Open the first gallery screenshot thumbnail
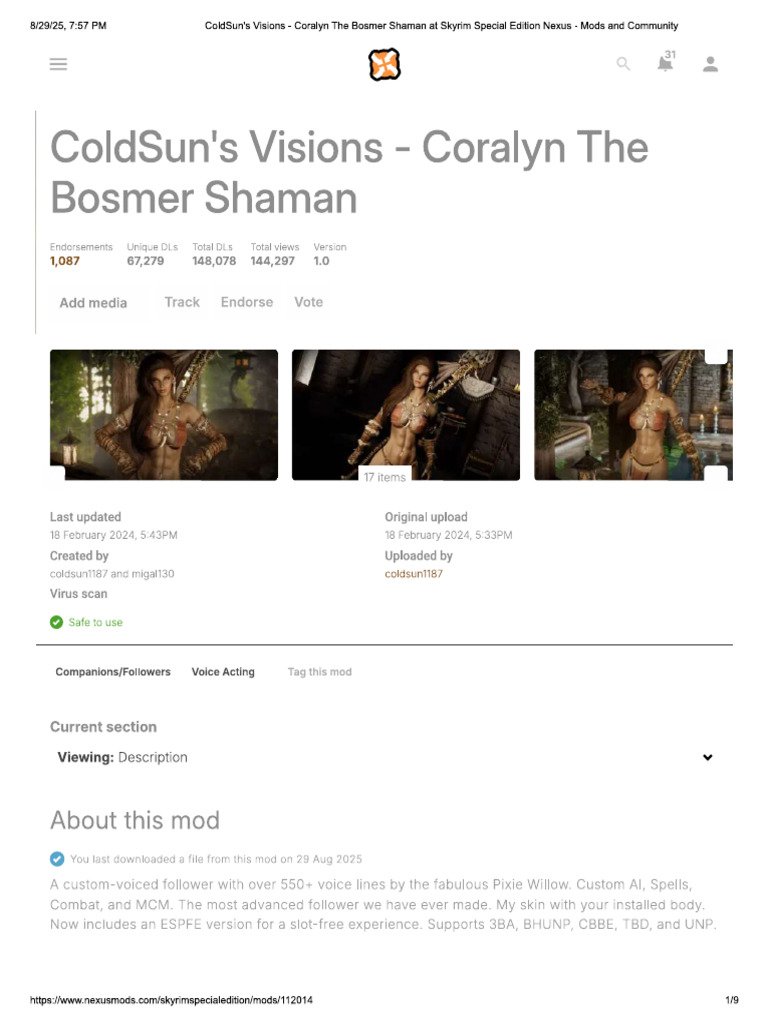This screenshot has height=1024, width=768. tap(164, 415)
